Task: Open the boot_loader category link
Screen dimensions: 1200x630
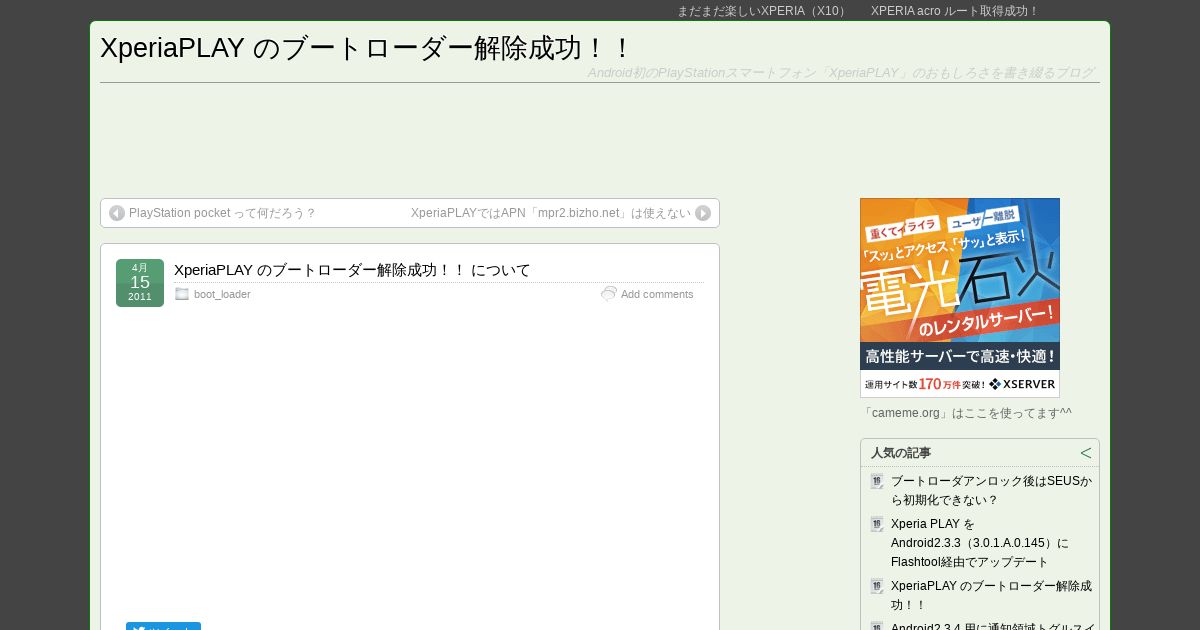Action: [222, 294]
